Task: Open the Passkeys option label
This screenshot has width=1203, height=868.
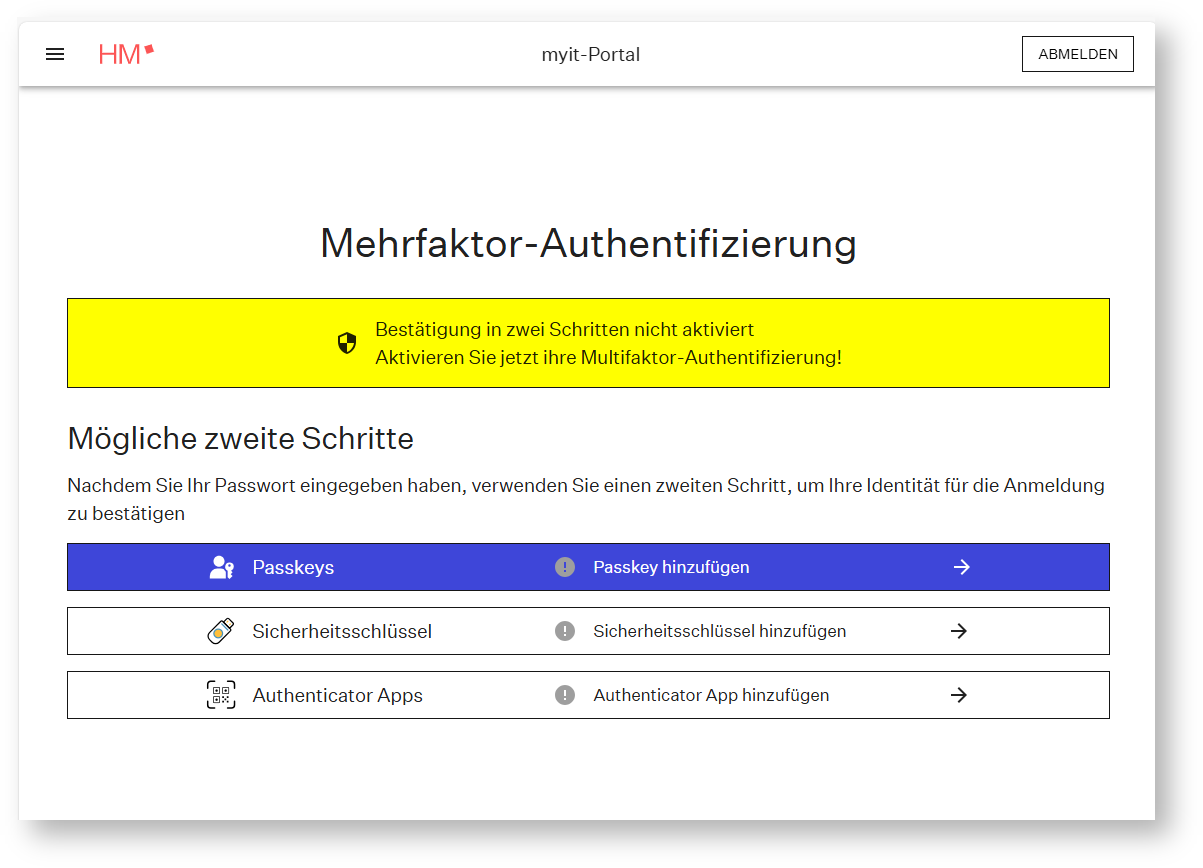Action: [293, 567]
